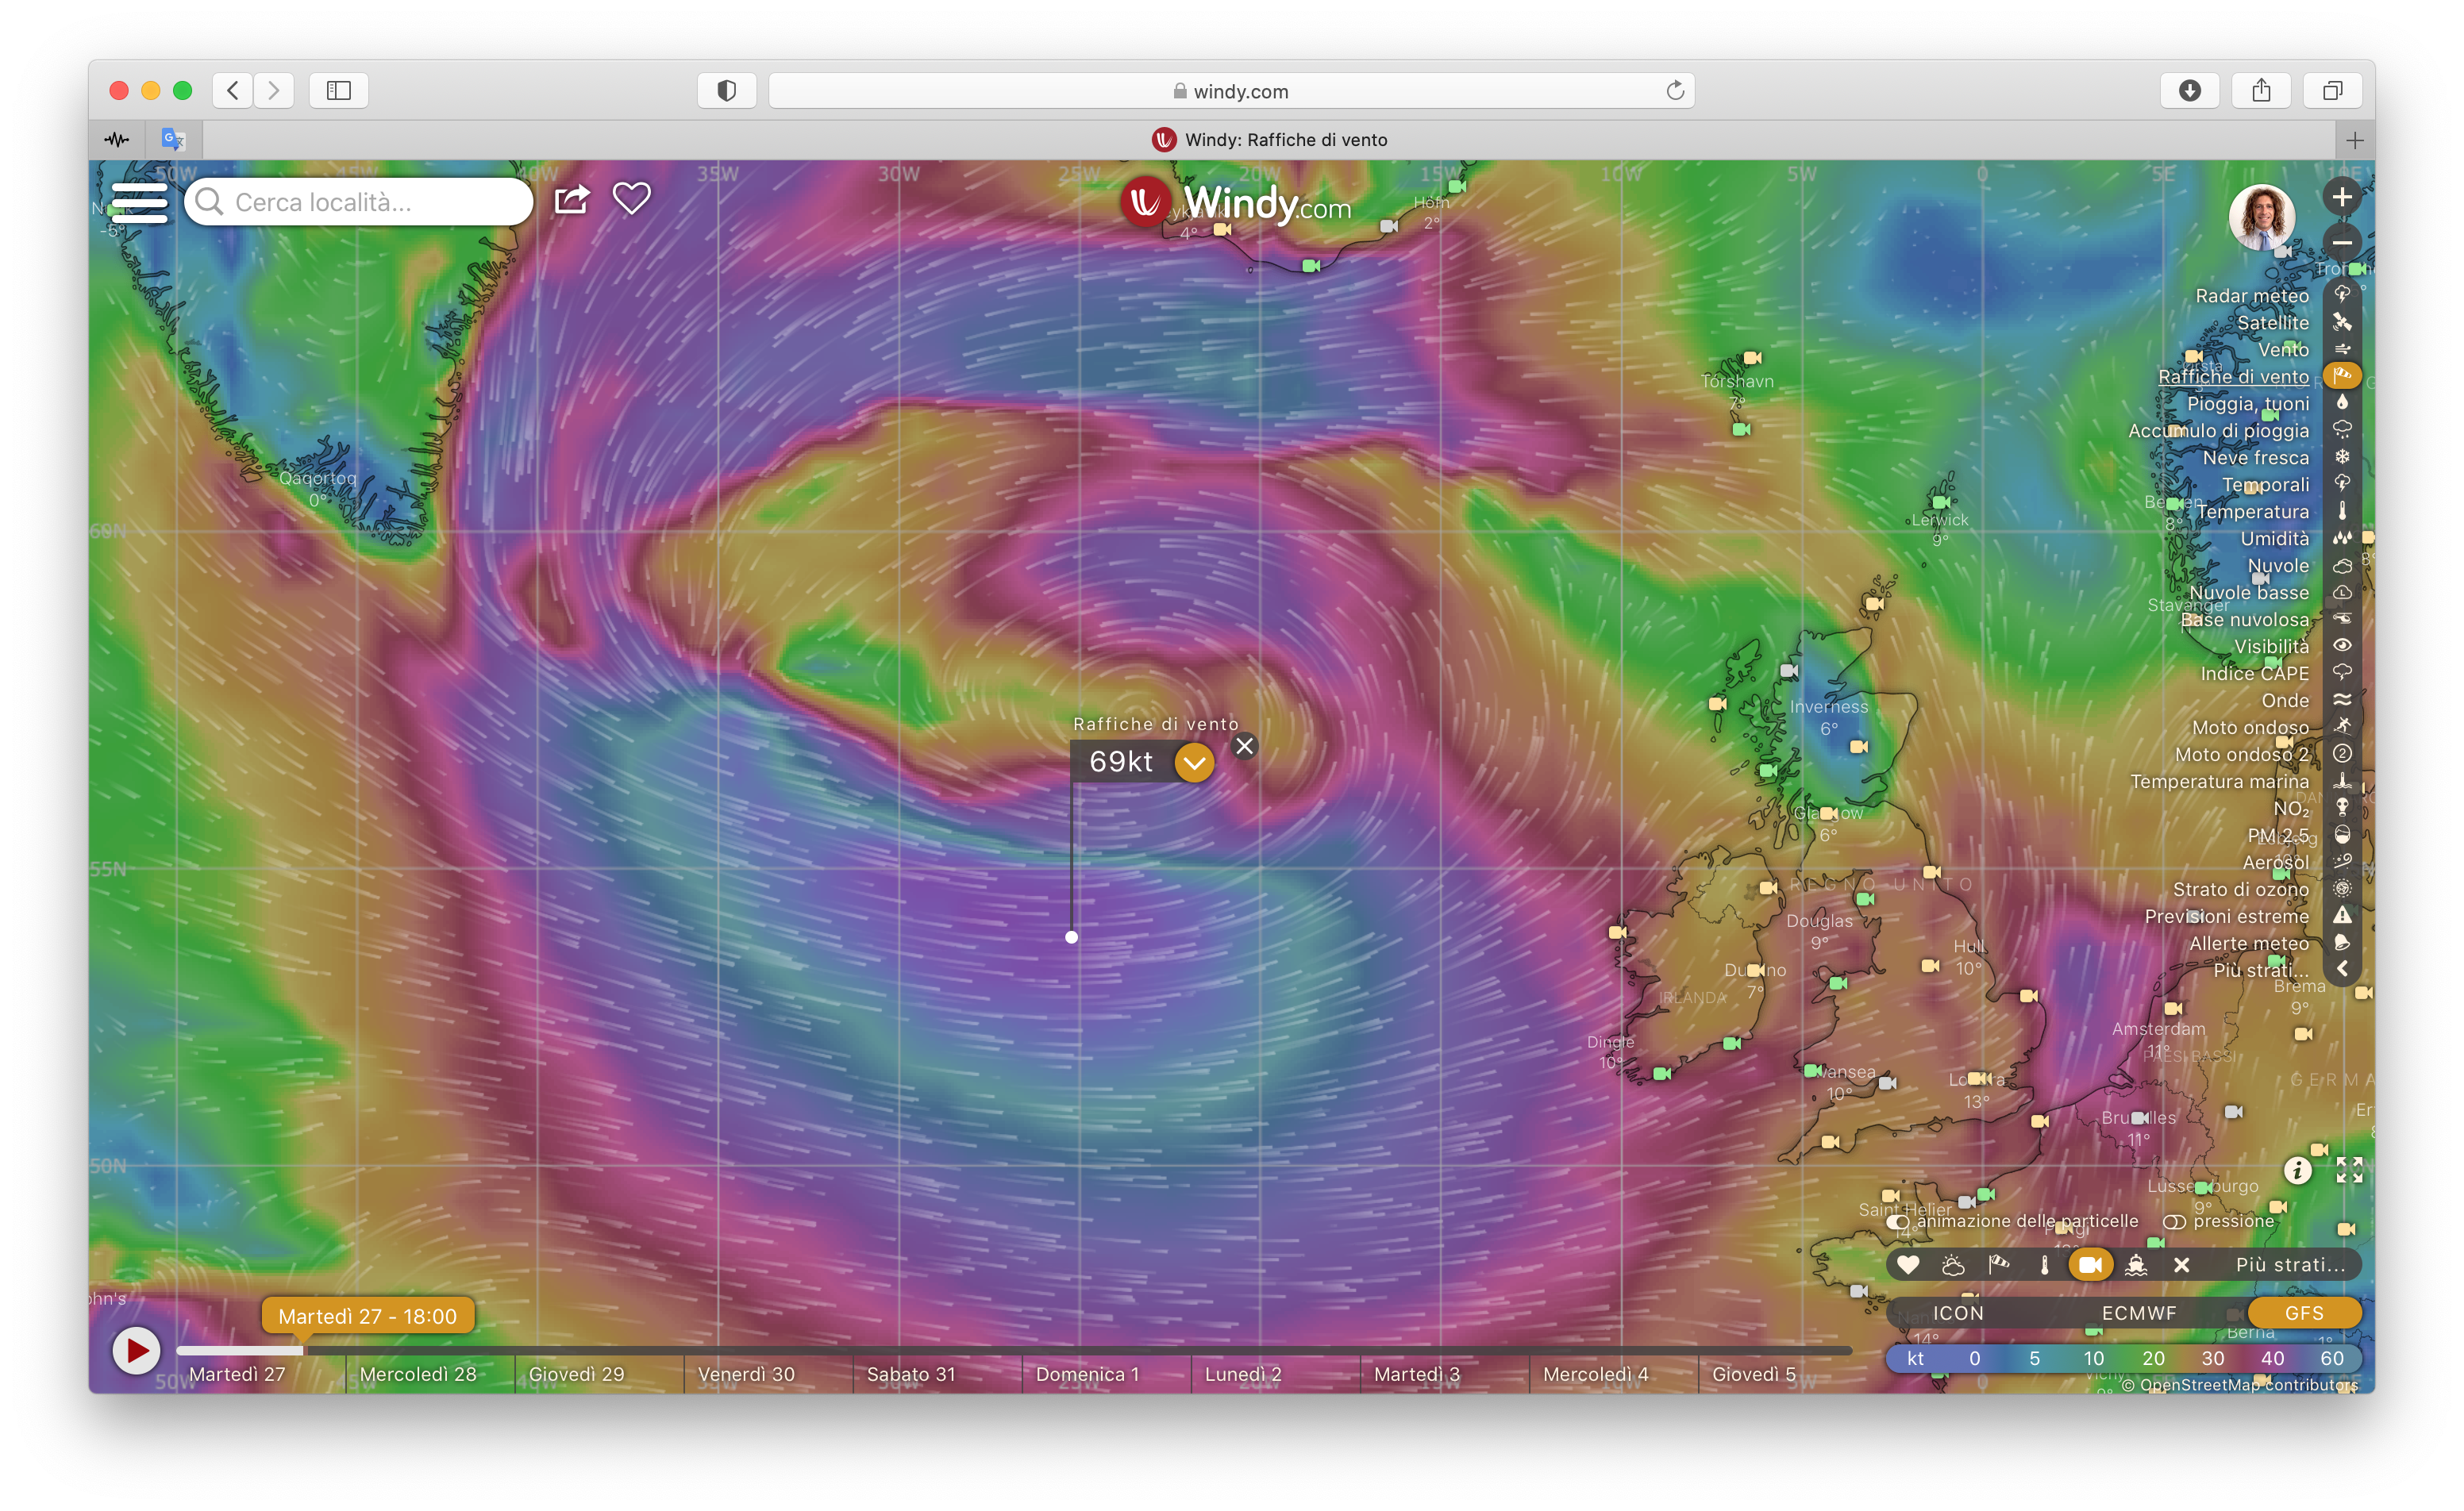Reload the windy.com page
Viewport: 2464px width, 1511px height.
1675,91
